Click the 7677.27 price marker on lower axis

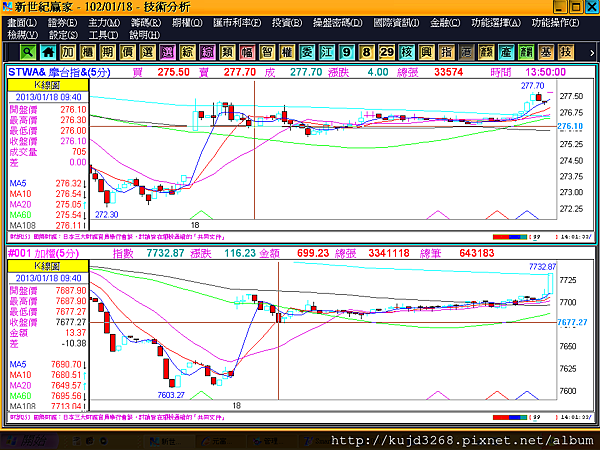pyautogui.click(x=572, y=322)
